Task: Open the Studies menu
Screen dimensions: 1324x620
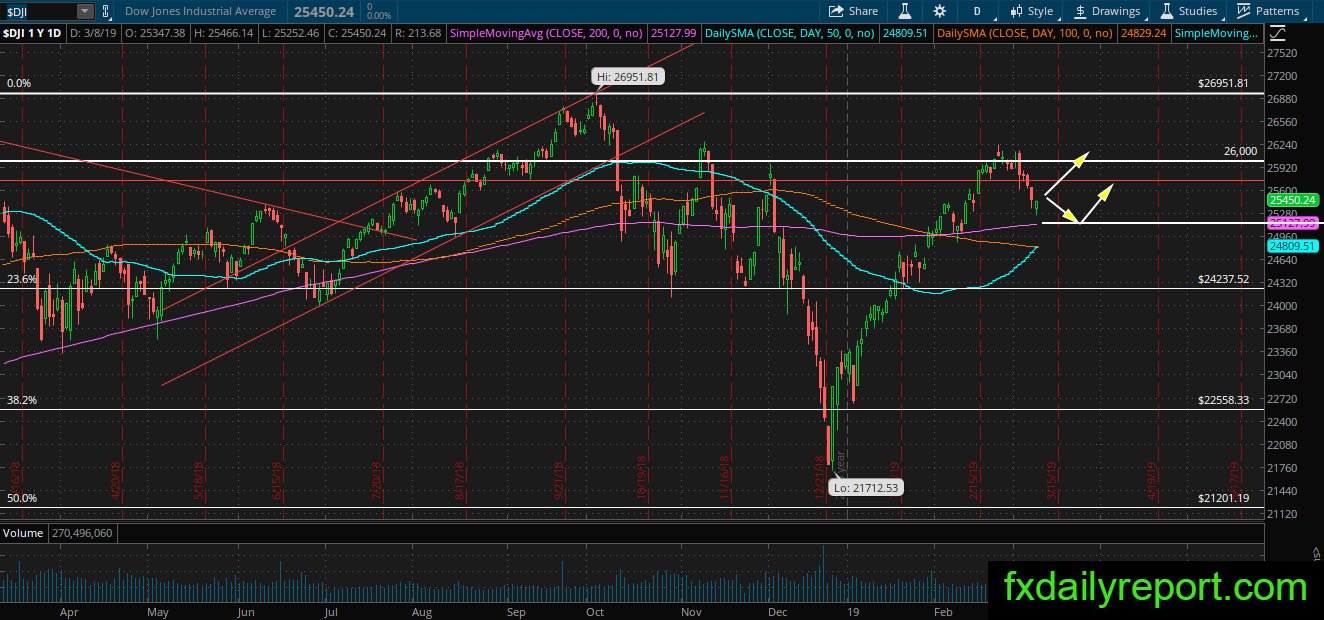Action: click(x=1188, y=11)
